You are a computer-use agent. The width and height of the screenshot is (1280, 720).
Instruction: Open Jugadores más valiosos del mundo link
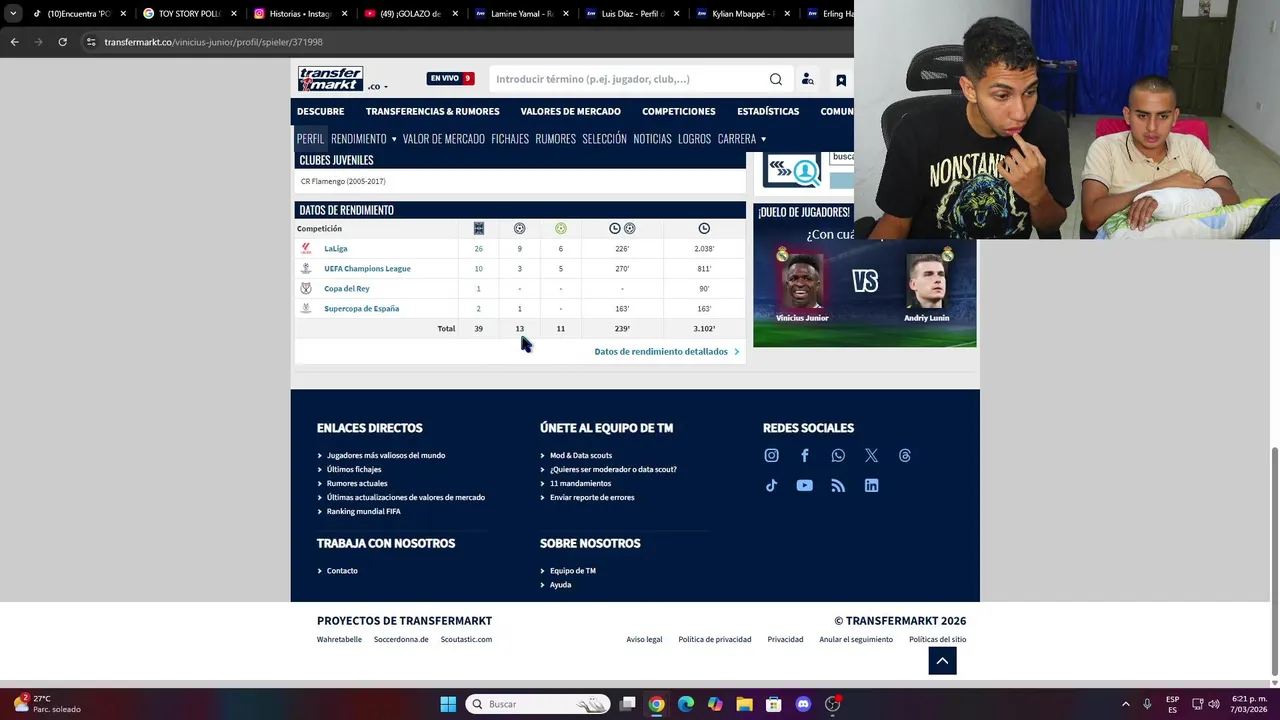(386, 455)
